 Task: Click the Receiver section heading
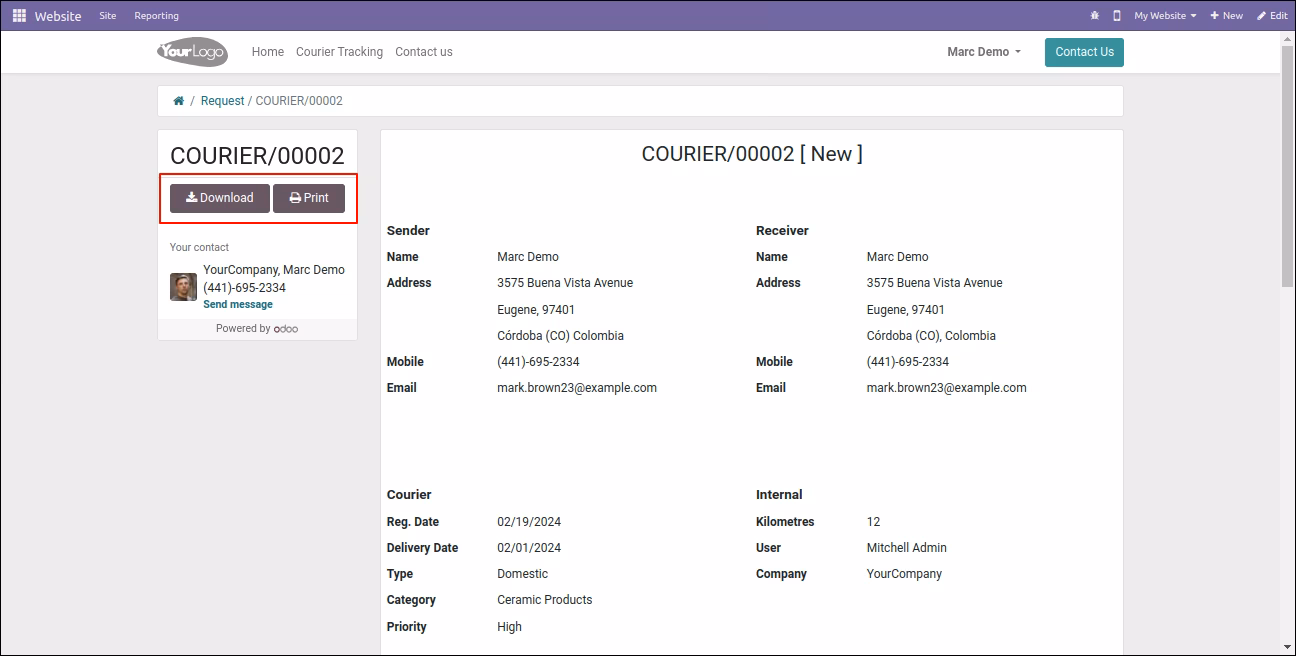point(783,231)
